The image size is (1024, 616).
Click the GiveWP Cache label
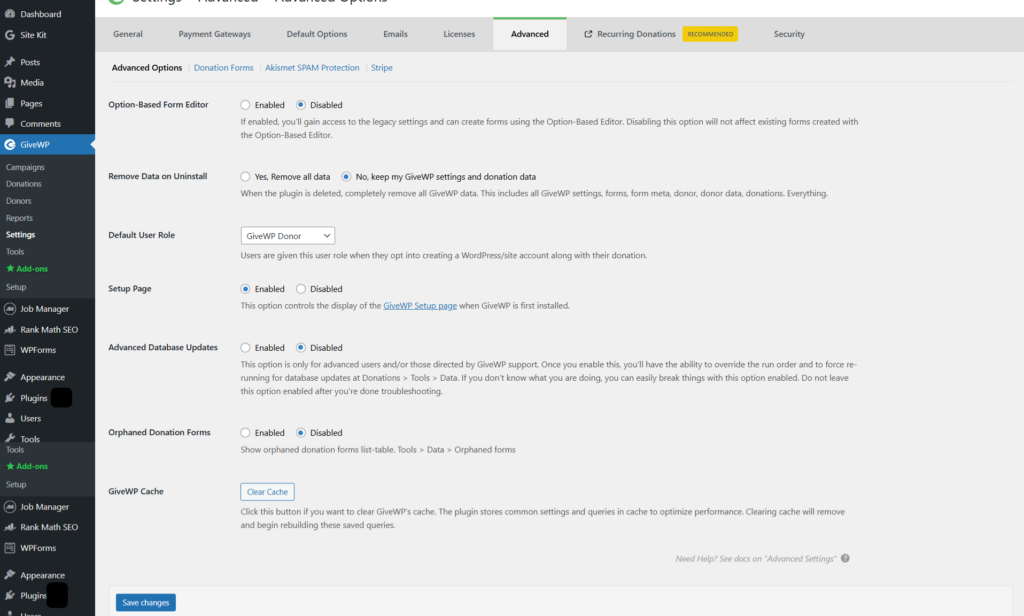tap(136, 491)
